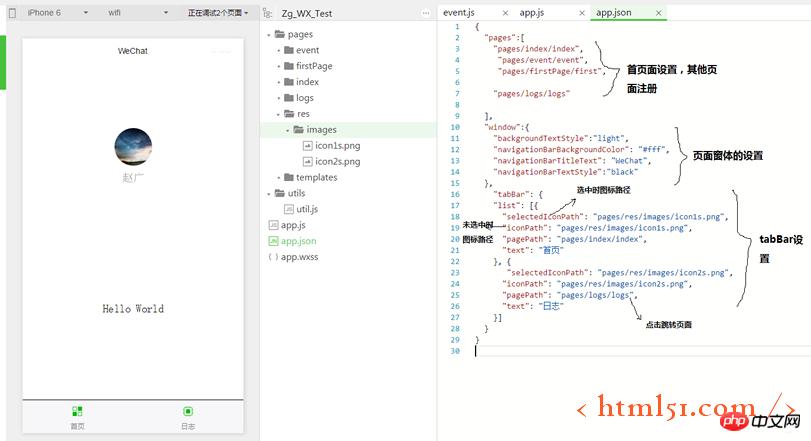The image size is (811, 441).
Task: Click the project tree icon beside Zg_WX_Test
Action: coord(269,13)
